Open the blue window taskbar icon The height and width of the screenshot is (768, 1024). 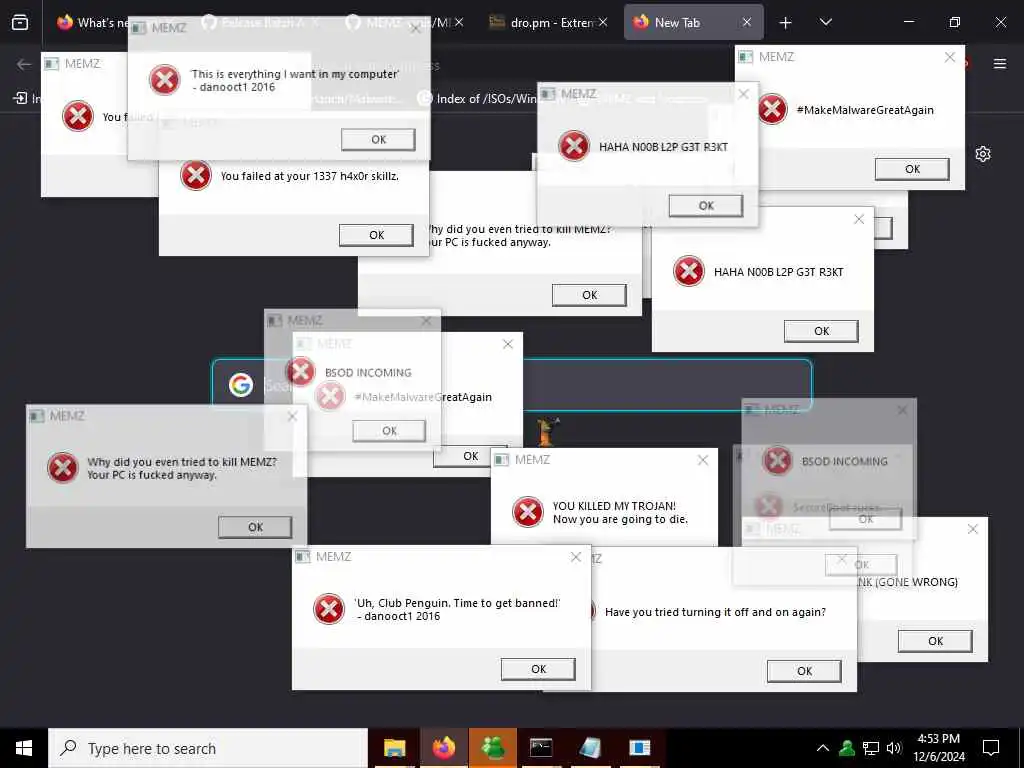pyautogui.click(x=640, y=748)
